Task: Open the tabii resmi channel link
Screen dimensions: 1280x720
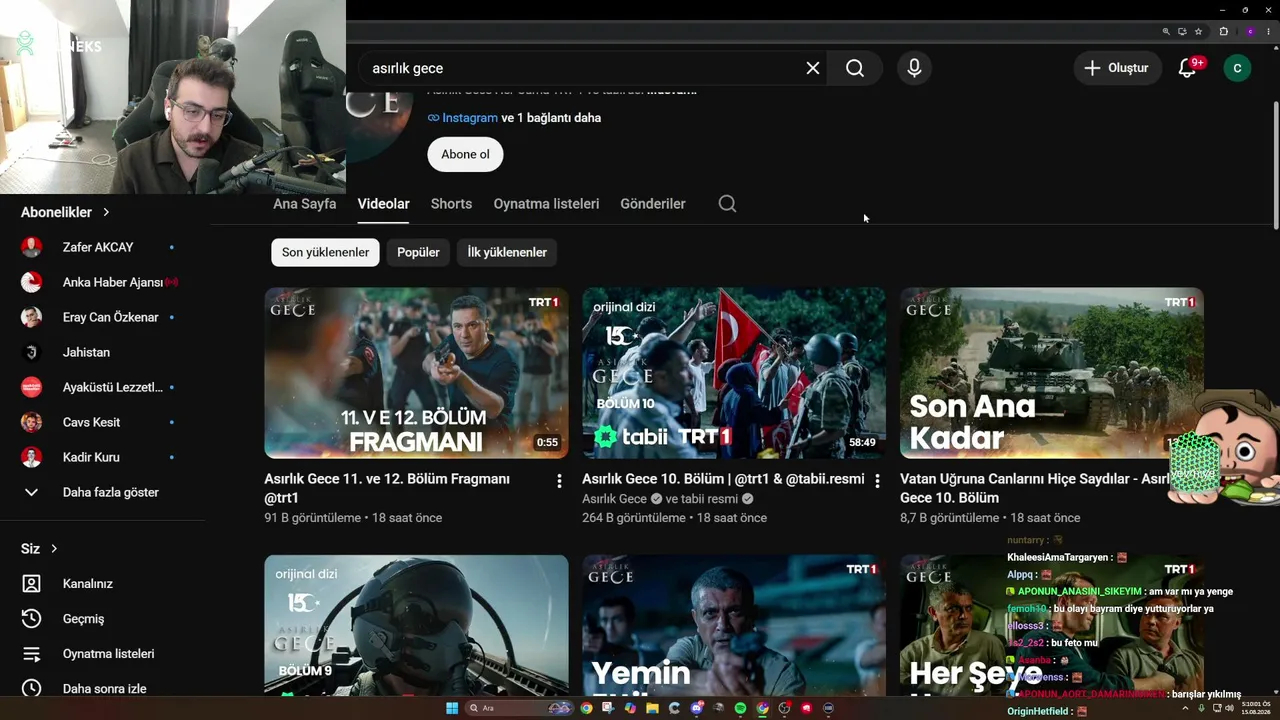Action: pyautogui.click(x=710, y=499)
